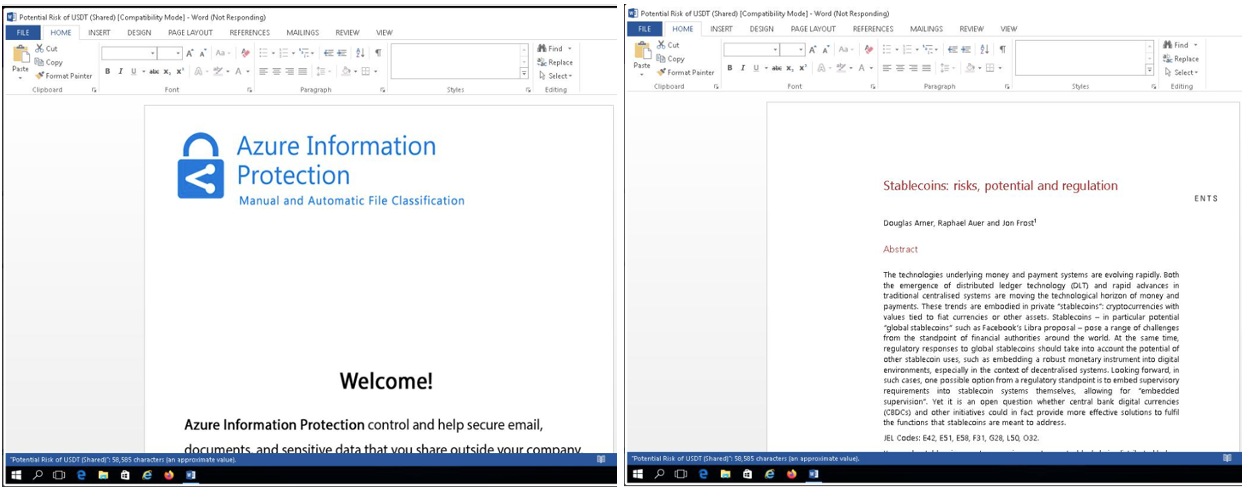Image resolution: width=1244 pixels, height=489 pixels.
Task: Switch to REVIEW tab in Stablecoins document window
Action: pos(972,29)
